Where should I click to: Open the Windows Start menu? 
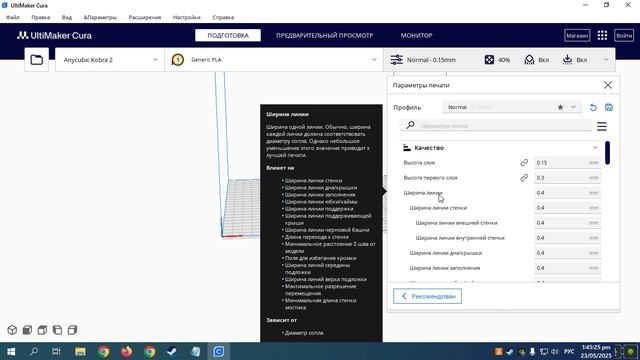click(x=11, y=351)
